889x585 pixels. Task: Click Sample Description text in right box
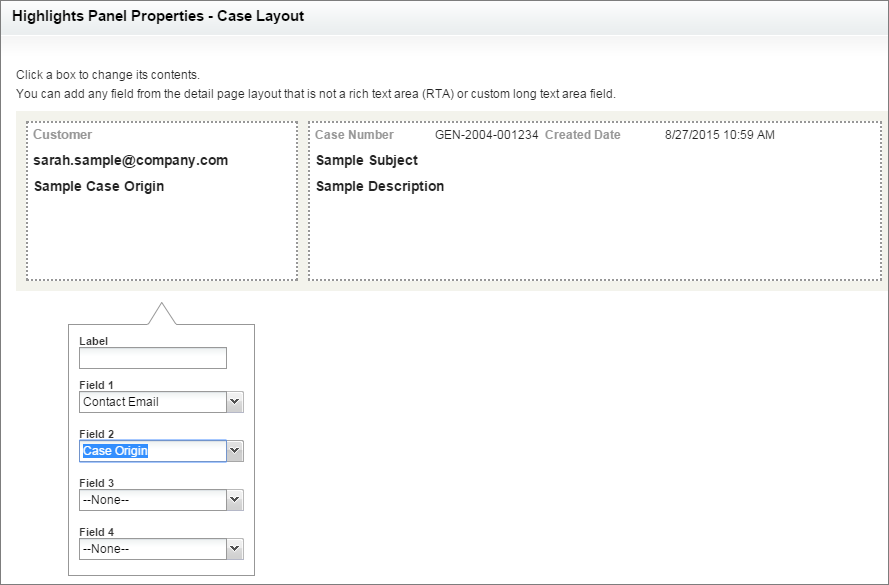pyautogui.click(x=380, y=186)
